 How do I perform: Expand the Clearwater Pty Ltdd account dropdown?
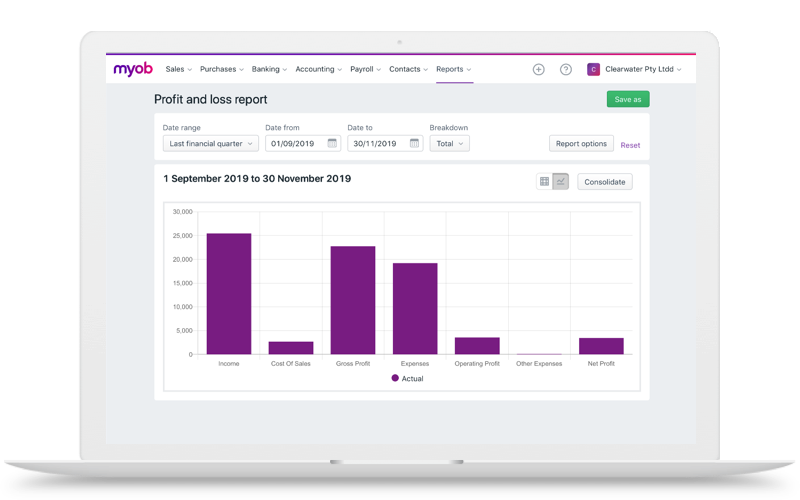[x=643, y=69]
